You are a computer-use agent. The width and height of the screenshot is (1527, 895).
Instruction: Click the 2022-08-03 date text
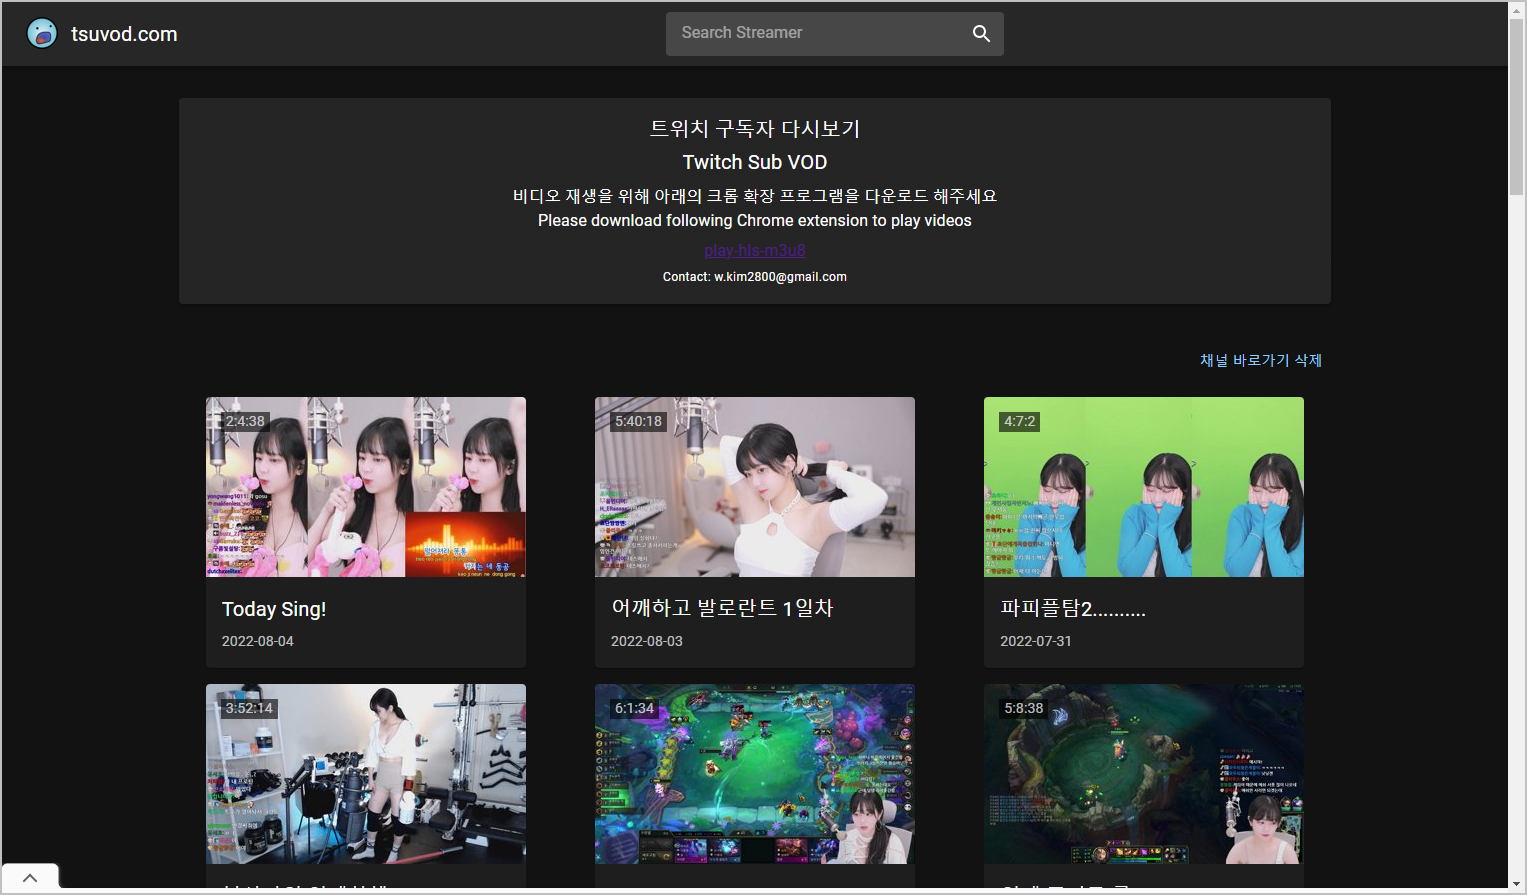pos(647,641)
